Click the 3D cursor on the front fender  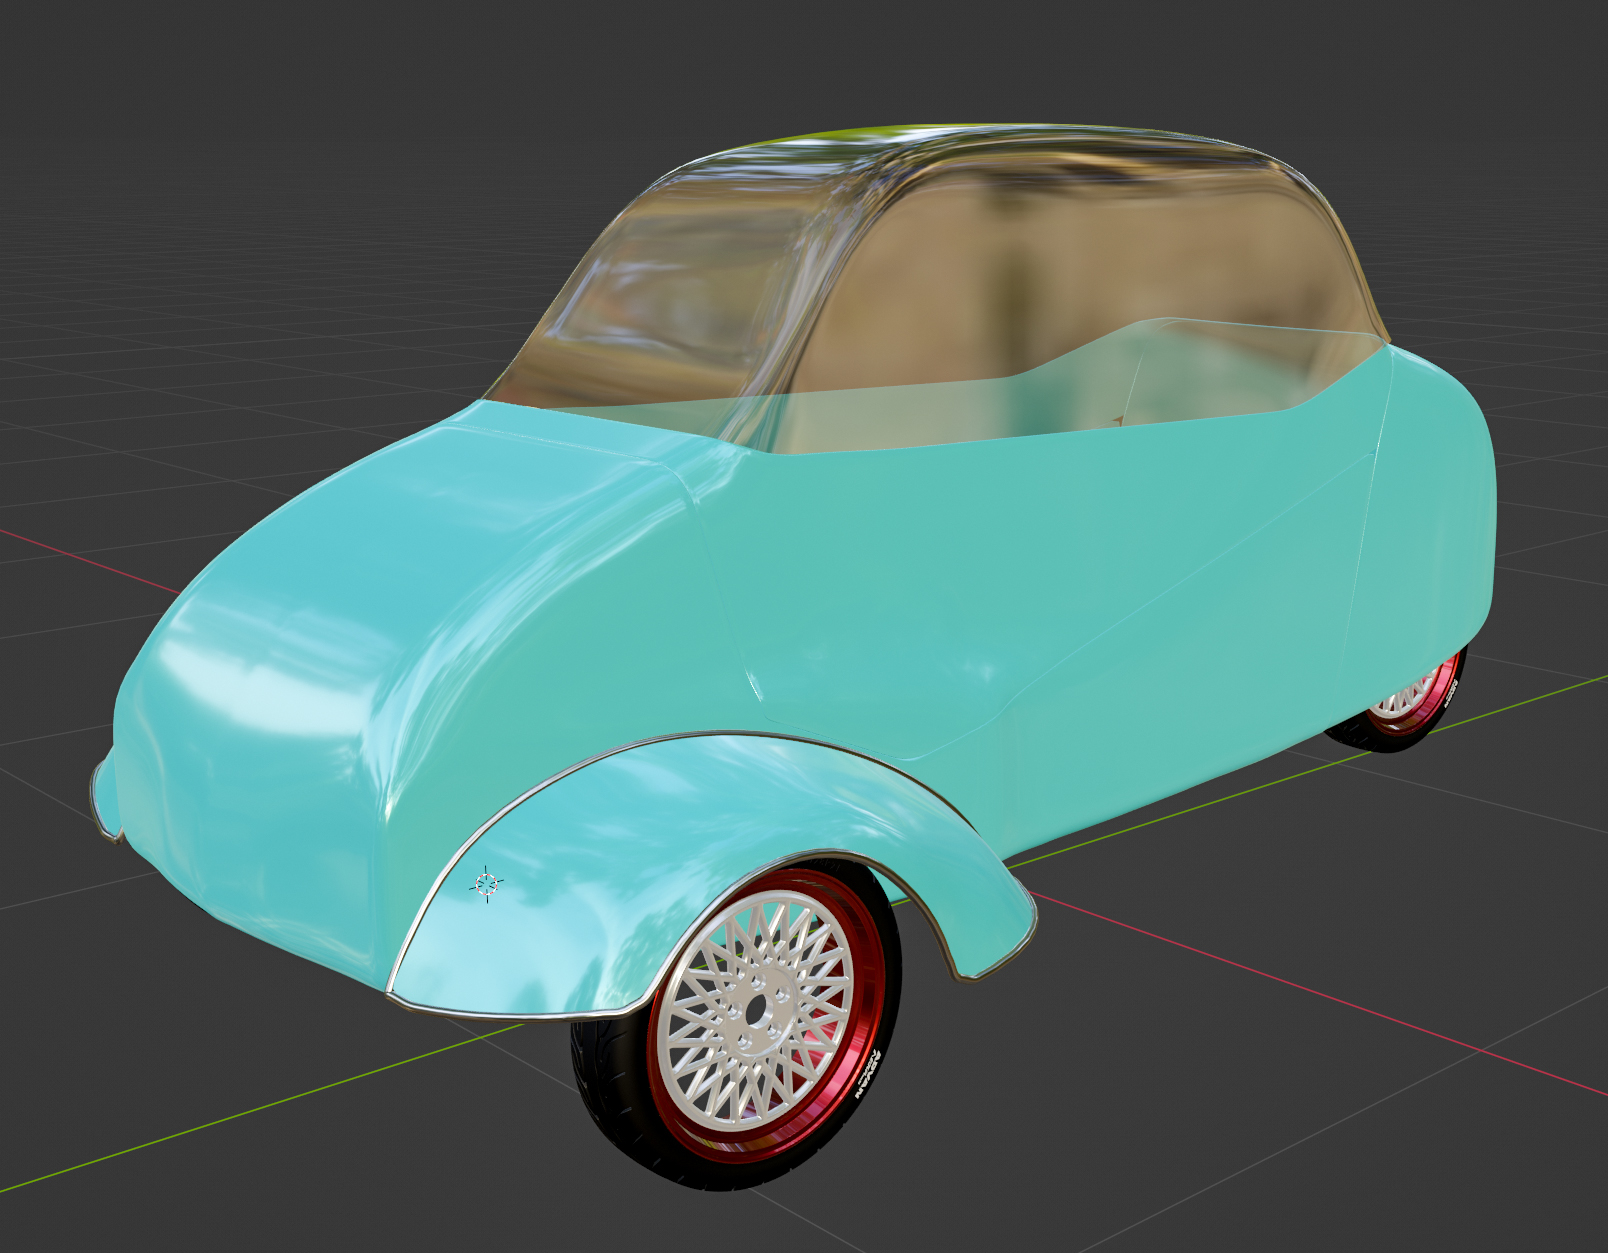[x=487, y=883]
